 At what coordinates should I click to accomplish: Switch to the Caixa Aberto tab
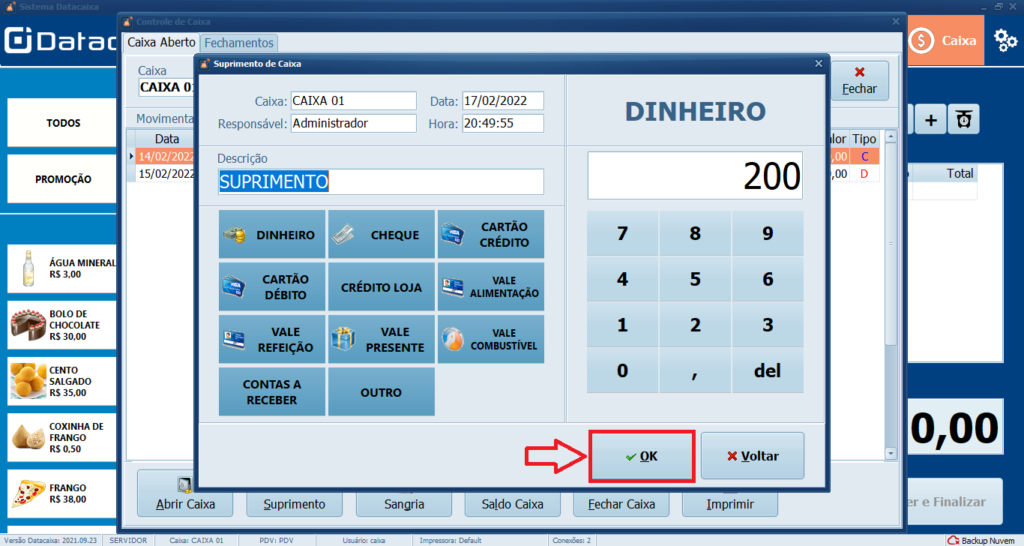click(x=161, y=42)
